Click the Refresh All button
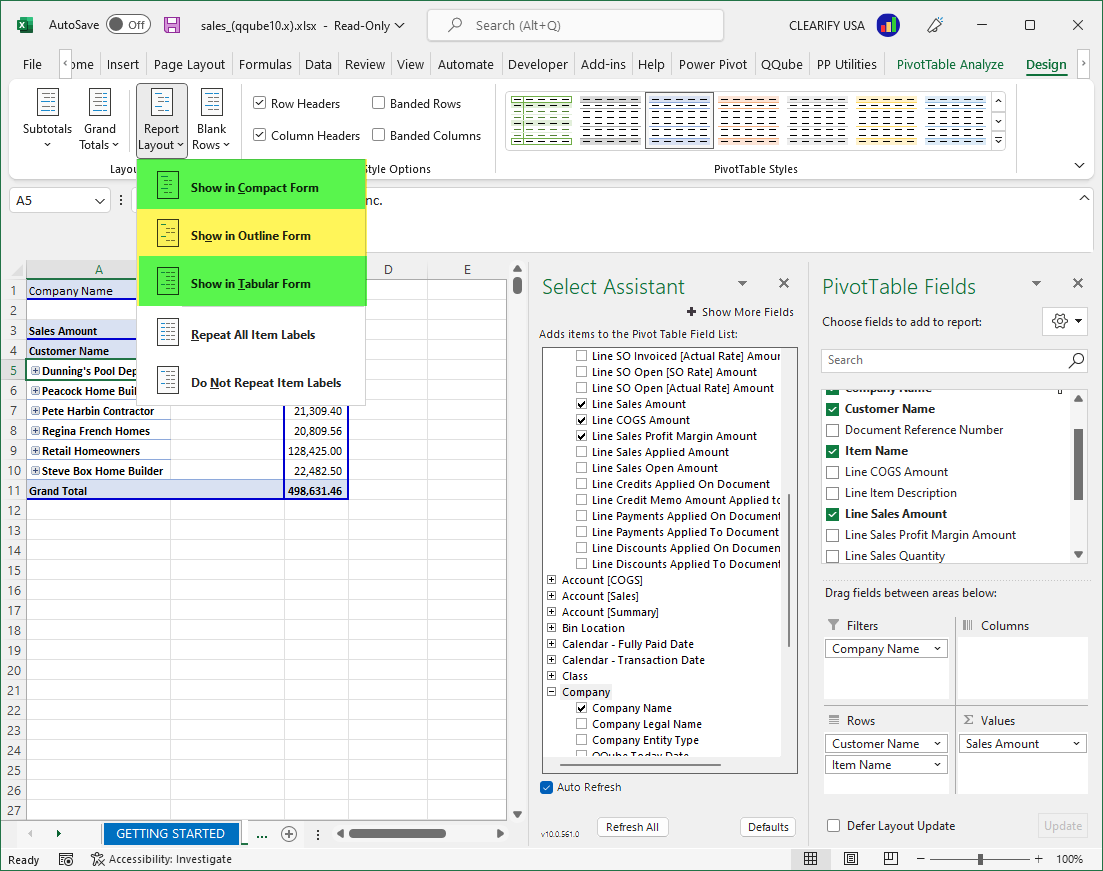This screenshot has height=871, width=1103. click(632, 827)
